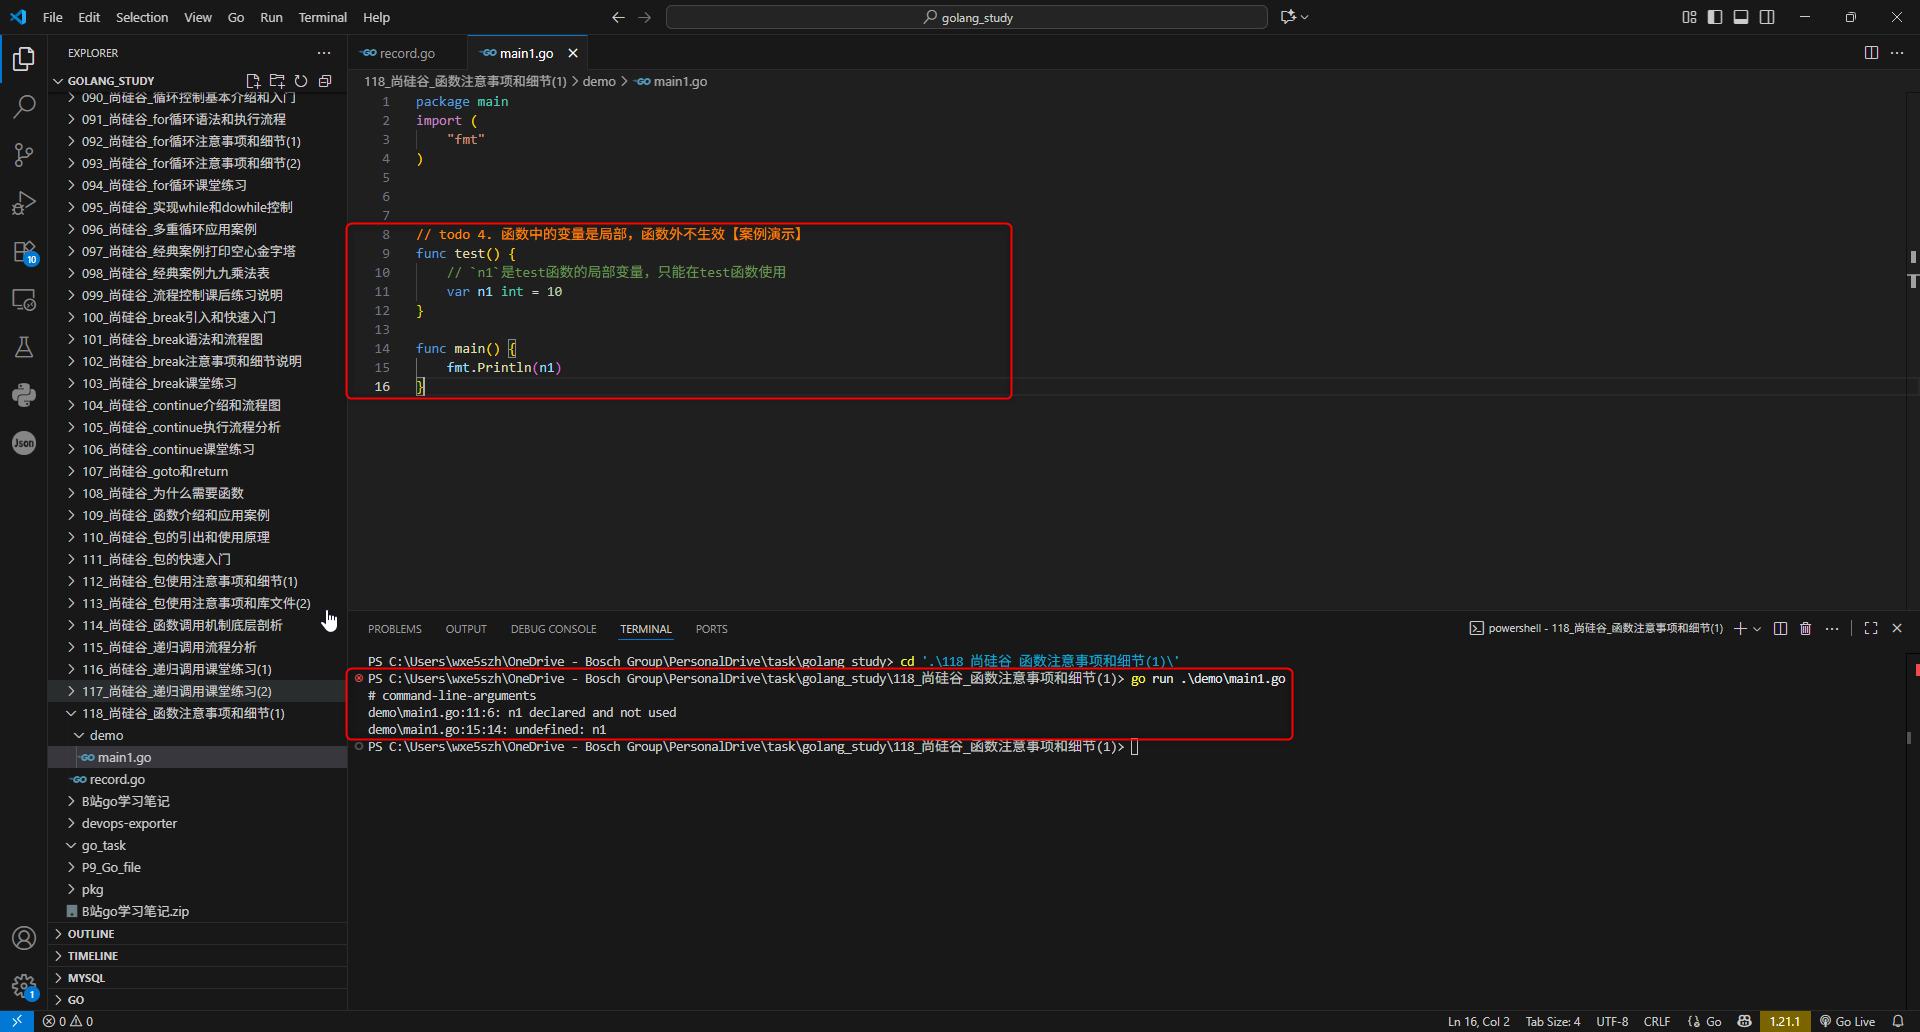Open Remote Explorer view
This screenshot has height=1032, width=1920.
pos(24,299)
